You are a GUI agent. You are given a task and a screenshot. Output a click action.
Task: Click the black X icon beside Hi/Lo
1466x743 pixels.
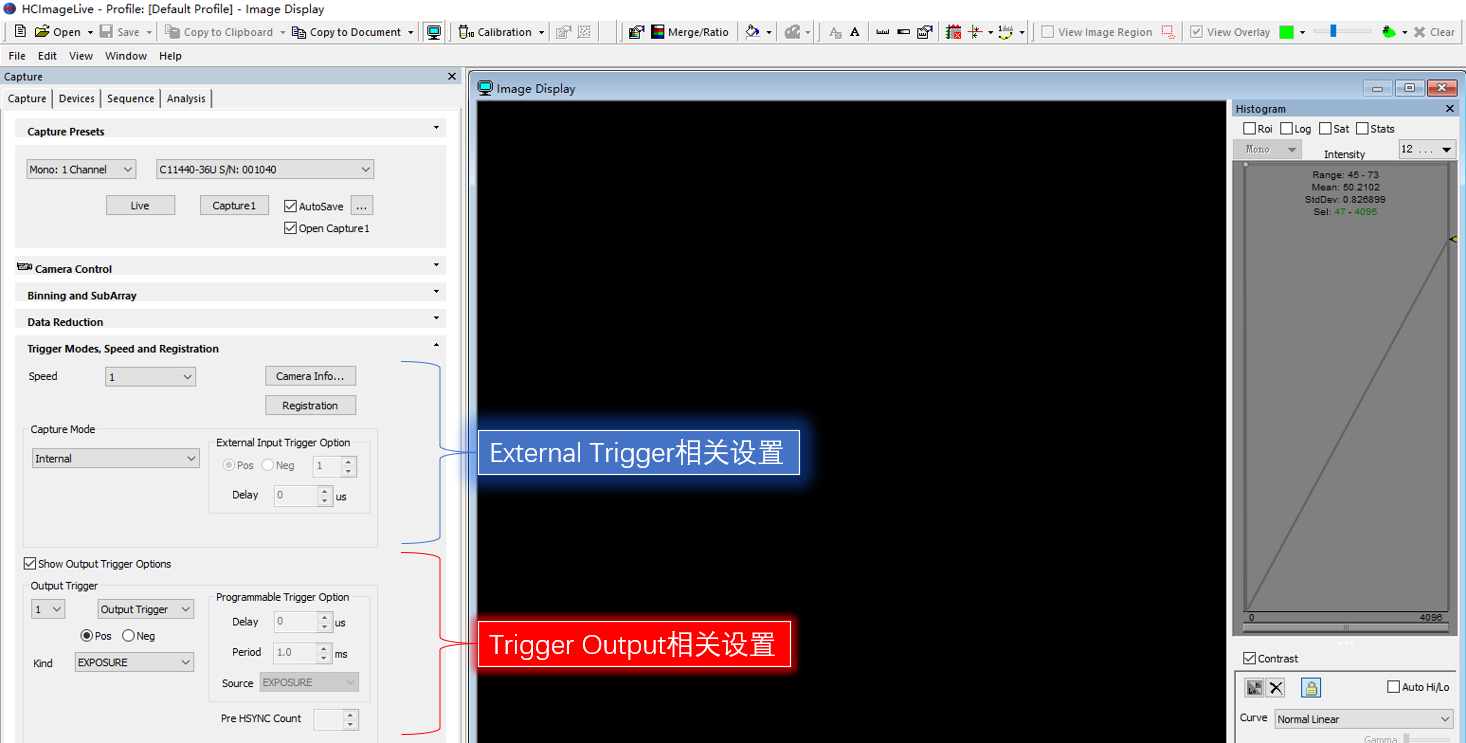tap(1276, 688)
